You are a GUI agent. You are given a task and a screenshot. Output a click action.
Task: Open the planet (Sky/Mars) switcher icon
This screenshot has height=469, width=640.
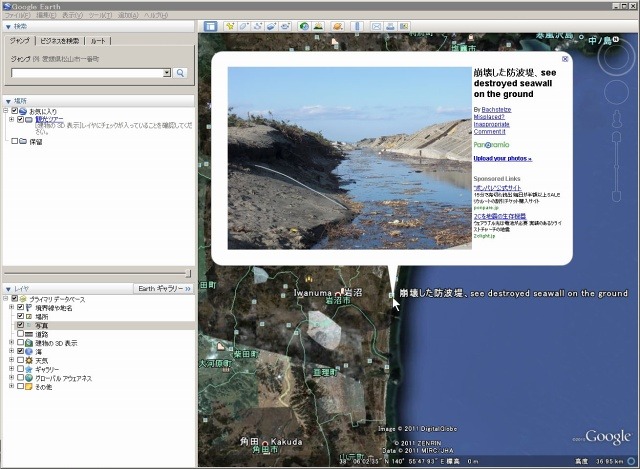[x=338, y=27]
